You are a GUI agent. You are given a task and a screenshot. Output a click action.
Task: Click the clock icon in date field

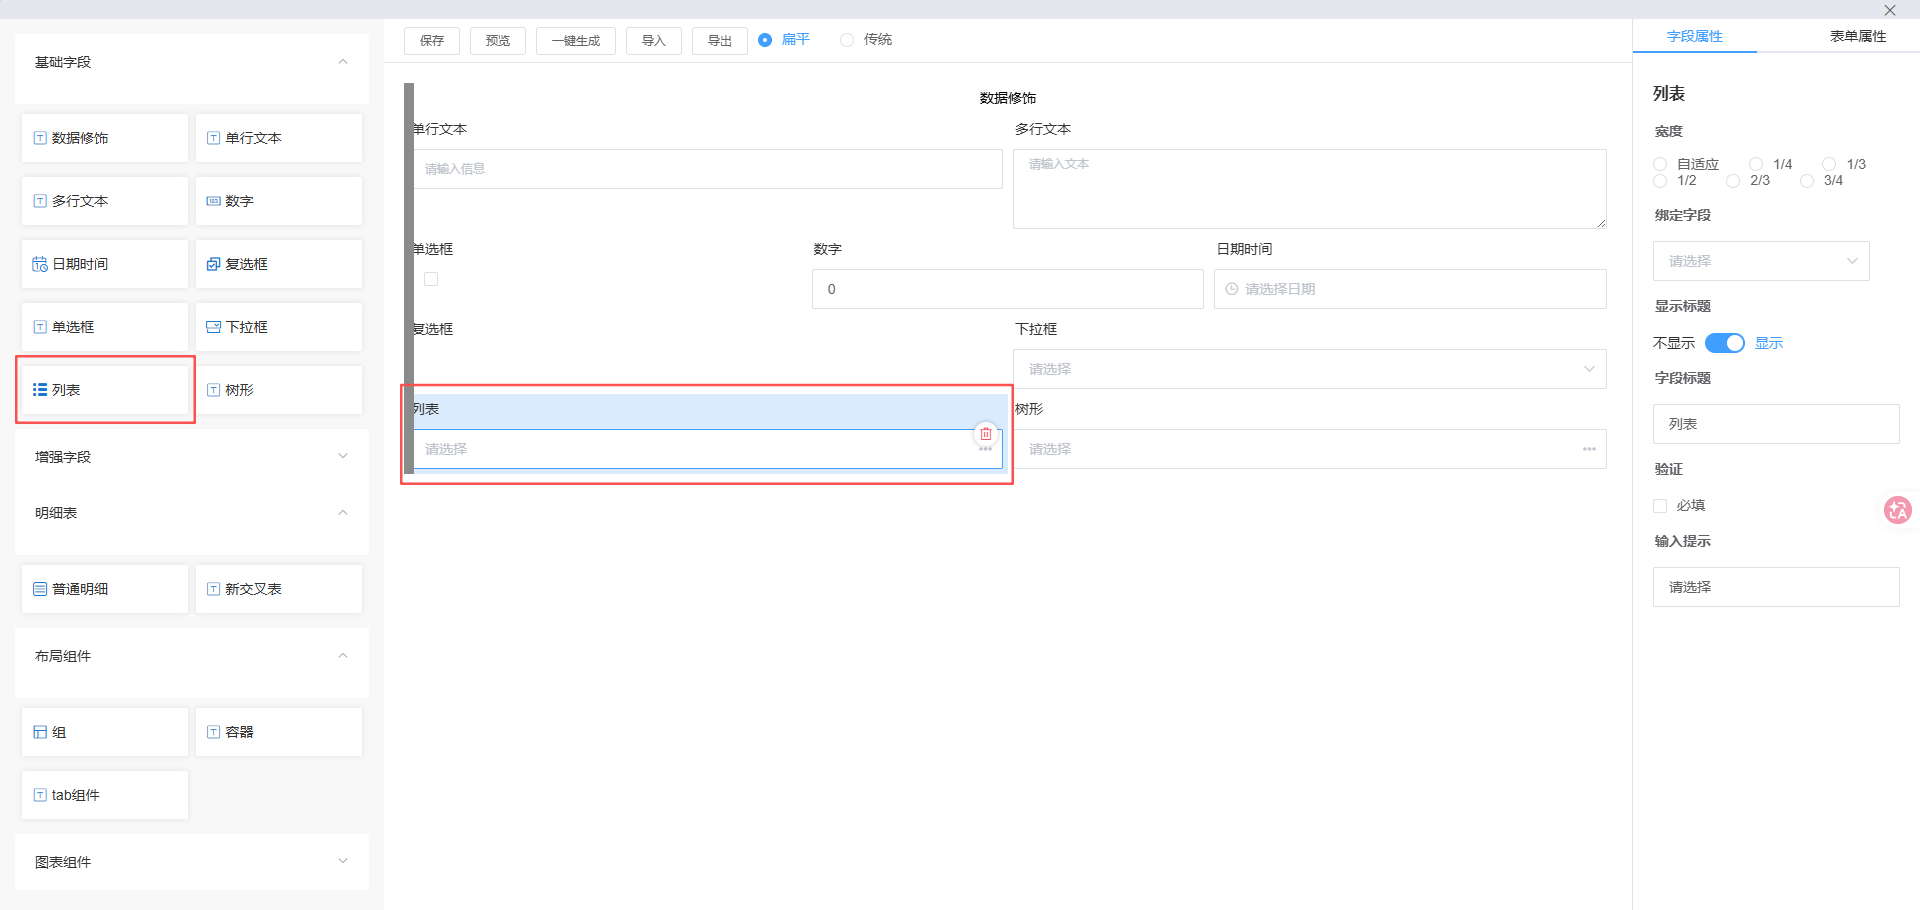pos(1232,289)
